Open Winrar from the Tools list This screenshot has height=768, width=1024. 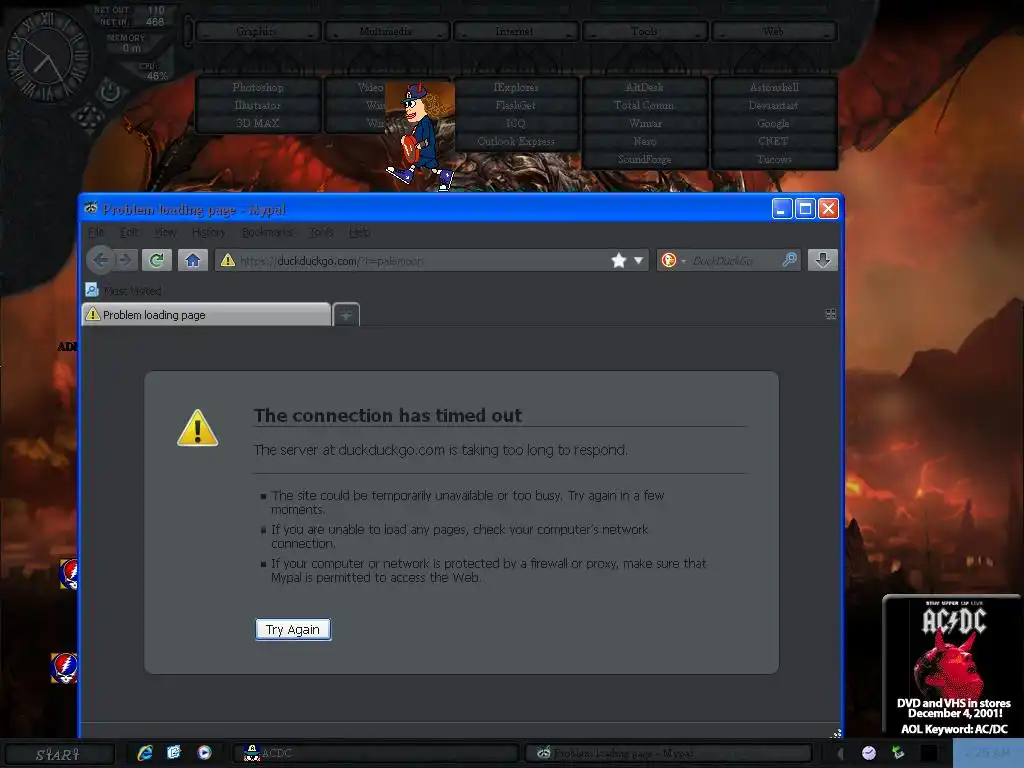pyautogui.click(x=645, y=123)
